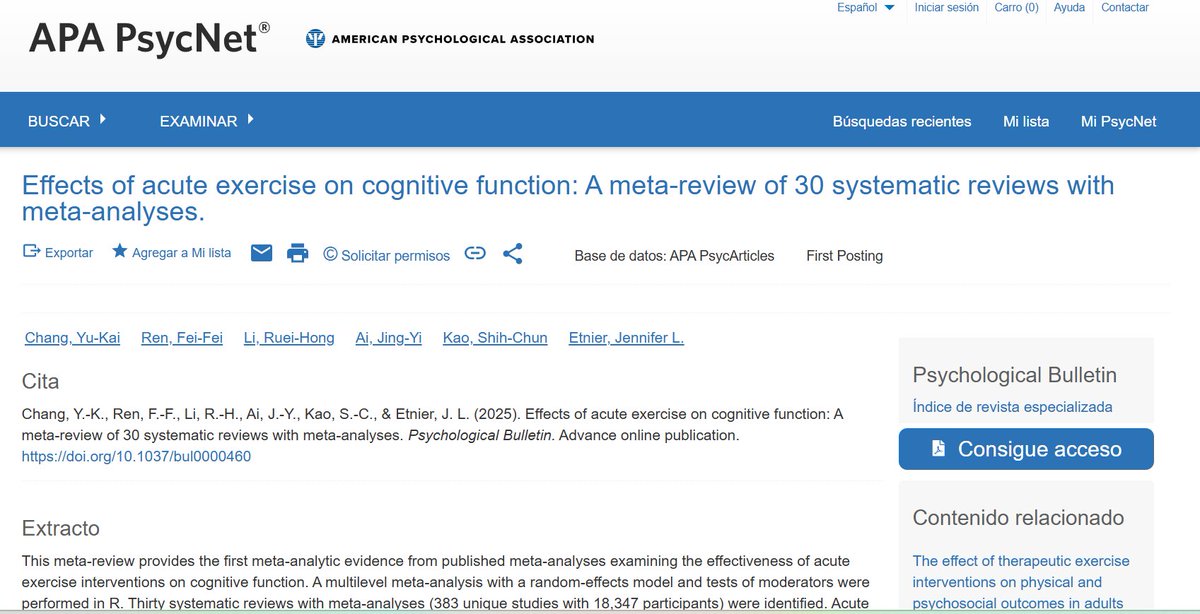Open Búsquedas recientes
The height and width of the screenshot is (614, 1200).
[902, 121]
